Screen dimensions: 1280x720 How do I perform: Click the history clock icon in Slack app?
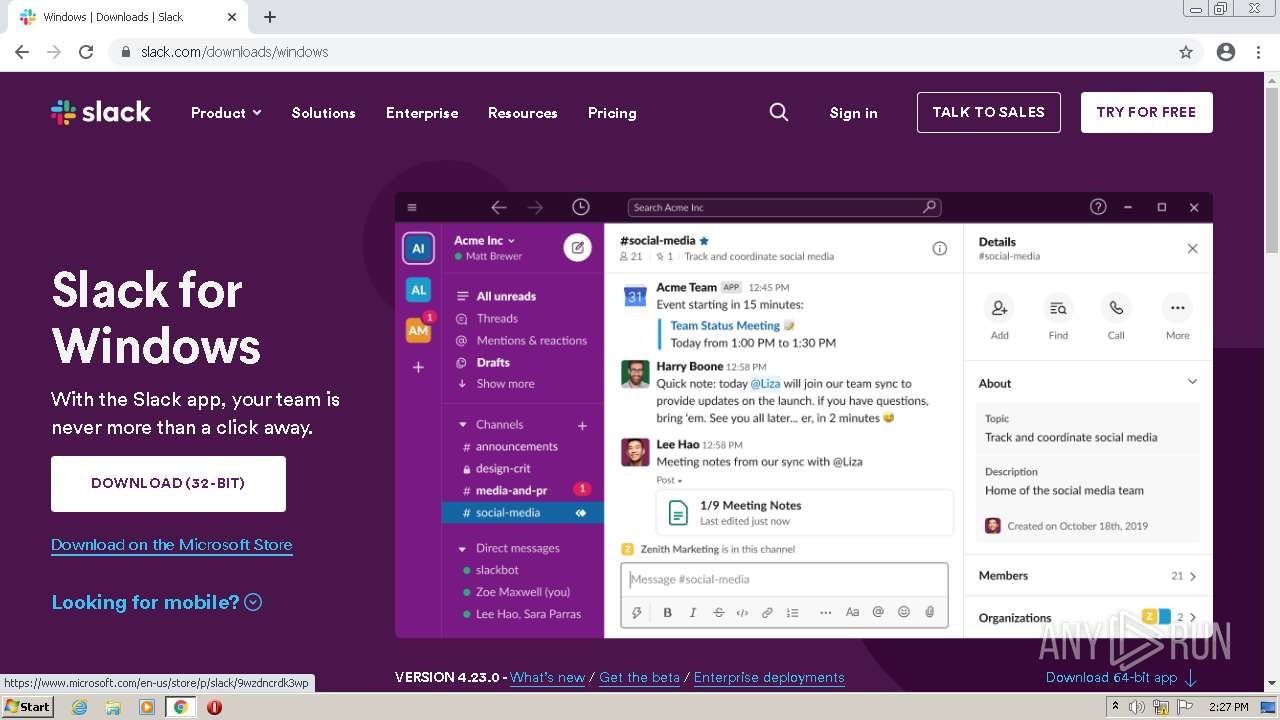580,207
